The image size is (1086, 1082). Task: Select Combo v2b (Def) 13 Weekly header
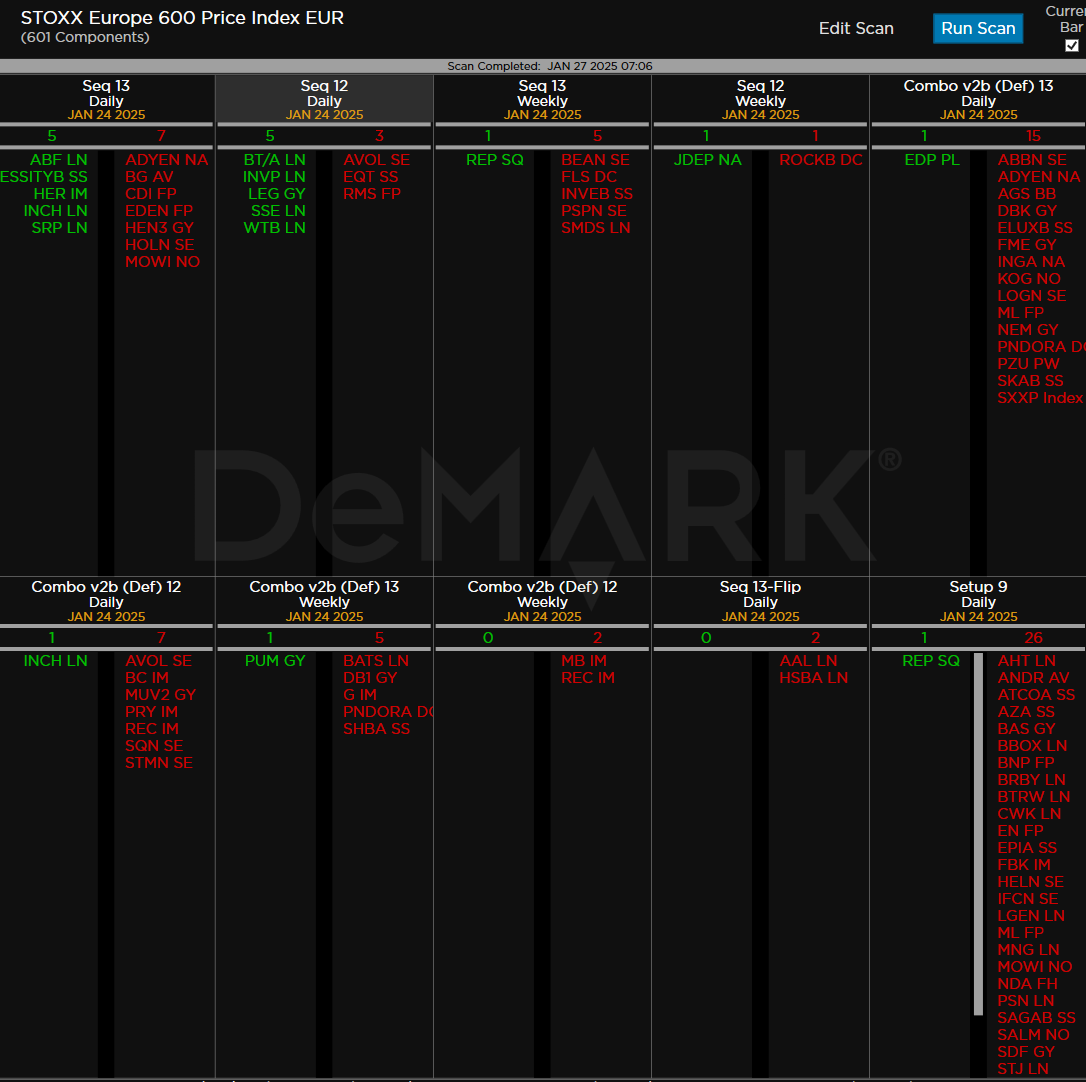tap(324, 601)
